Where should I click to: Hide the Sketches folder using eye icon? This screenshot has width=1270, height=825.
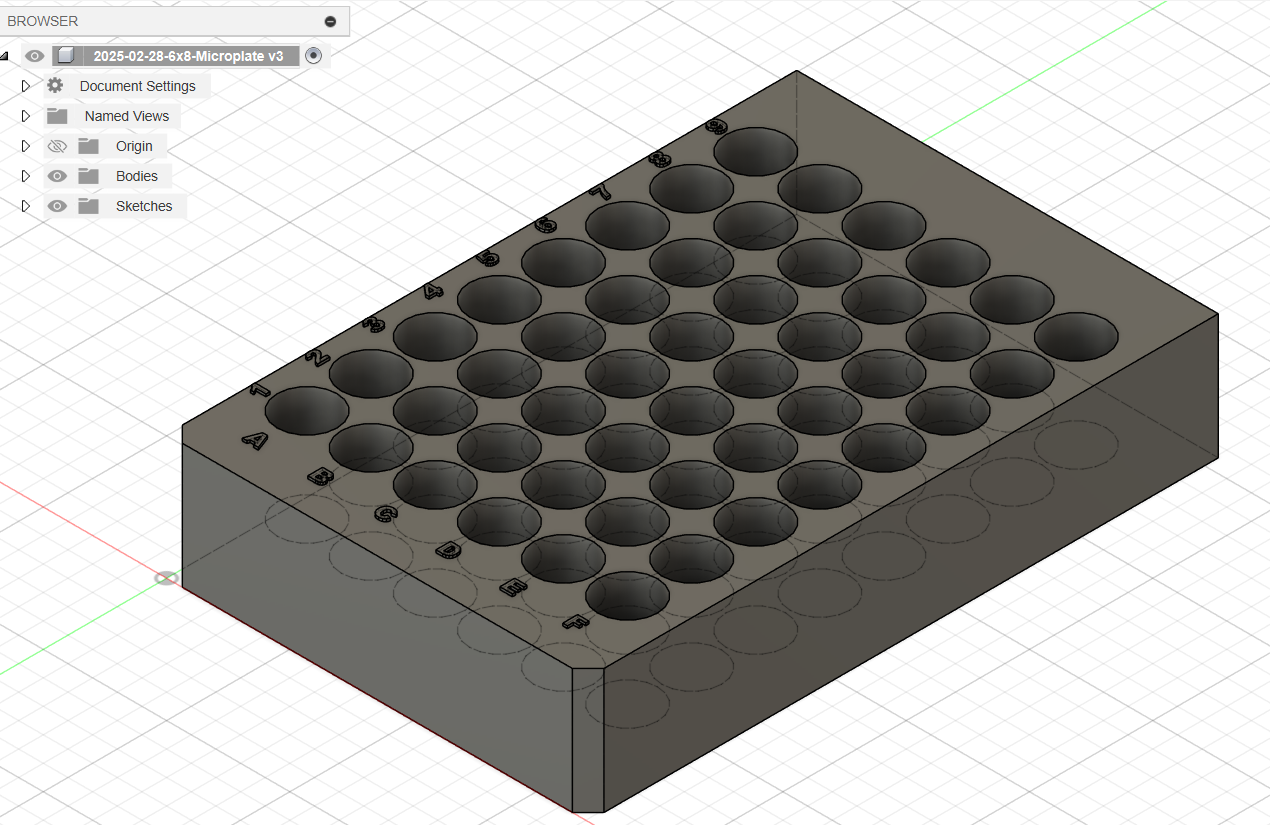pyautogui.click(x=57, y=206)
